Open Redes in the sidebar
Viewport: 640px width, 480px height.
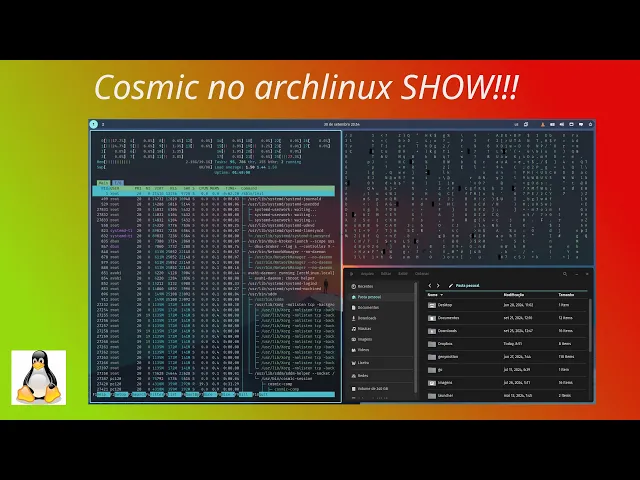click(x=382, y=376)
